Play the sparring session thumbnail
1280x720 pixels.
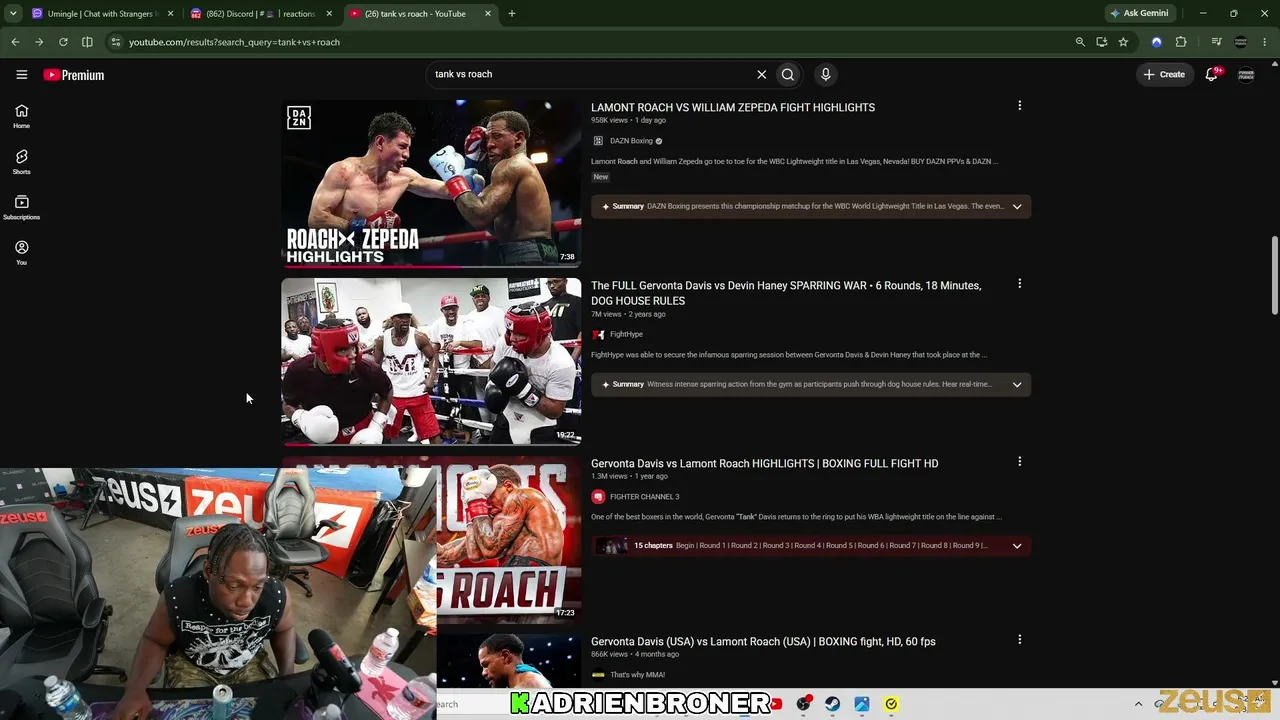click(x=431, y=361)
